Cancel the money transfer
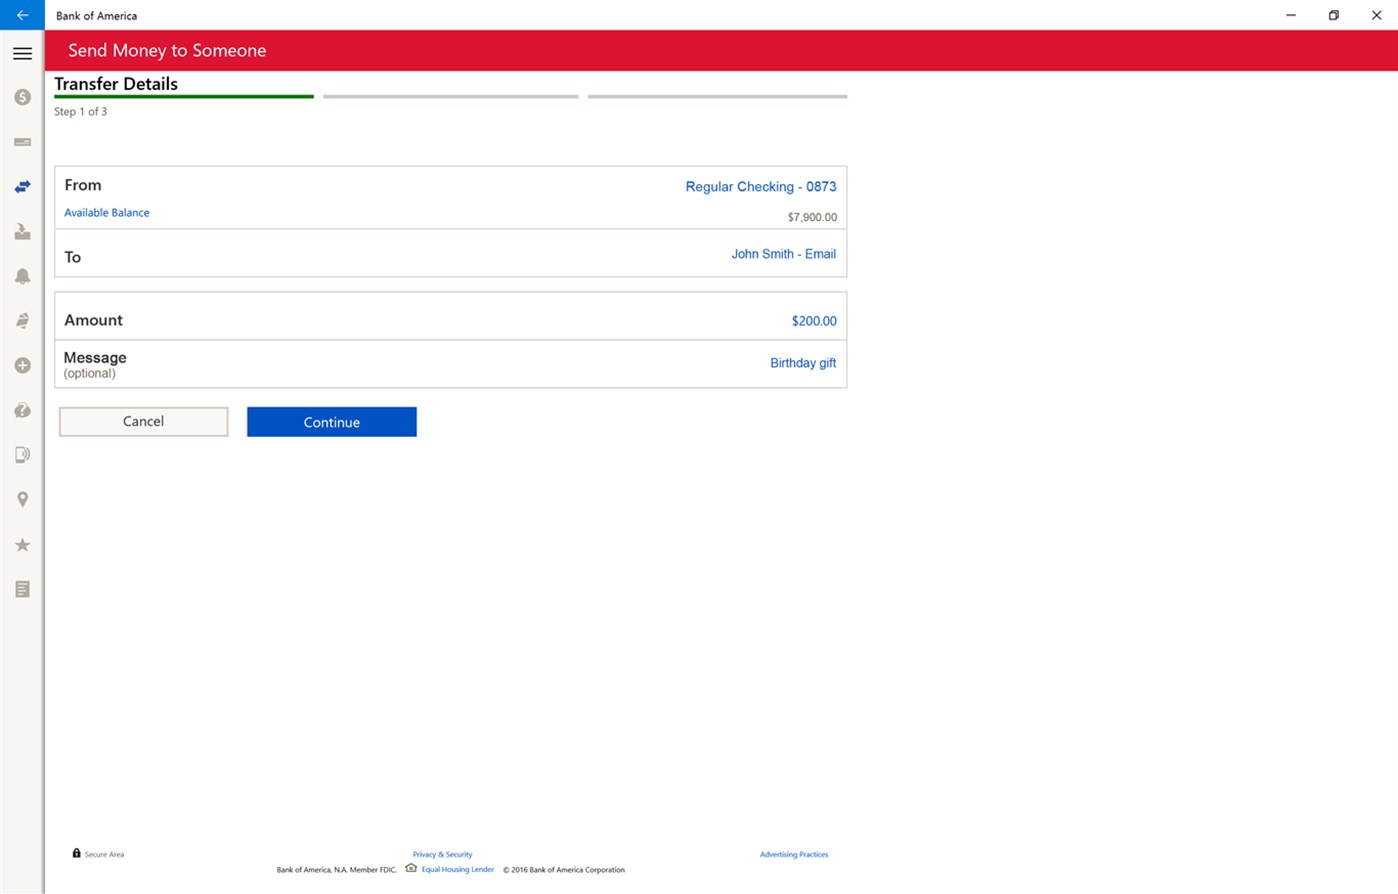1398x894 pixels. [143, 422]
